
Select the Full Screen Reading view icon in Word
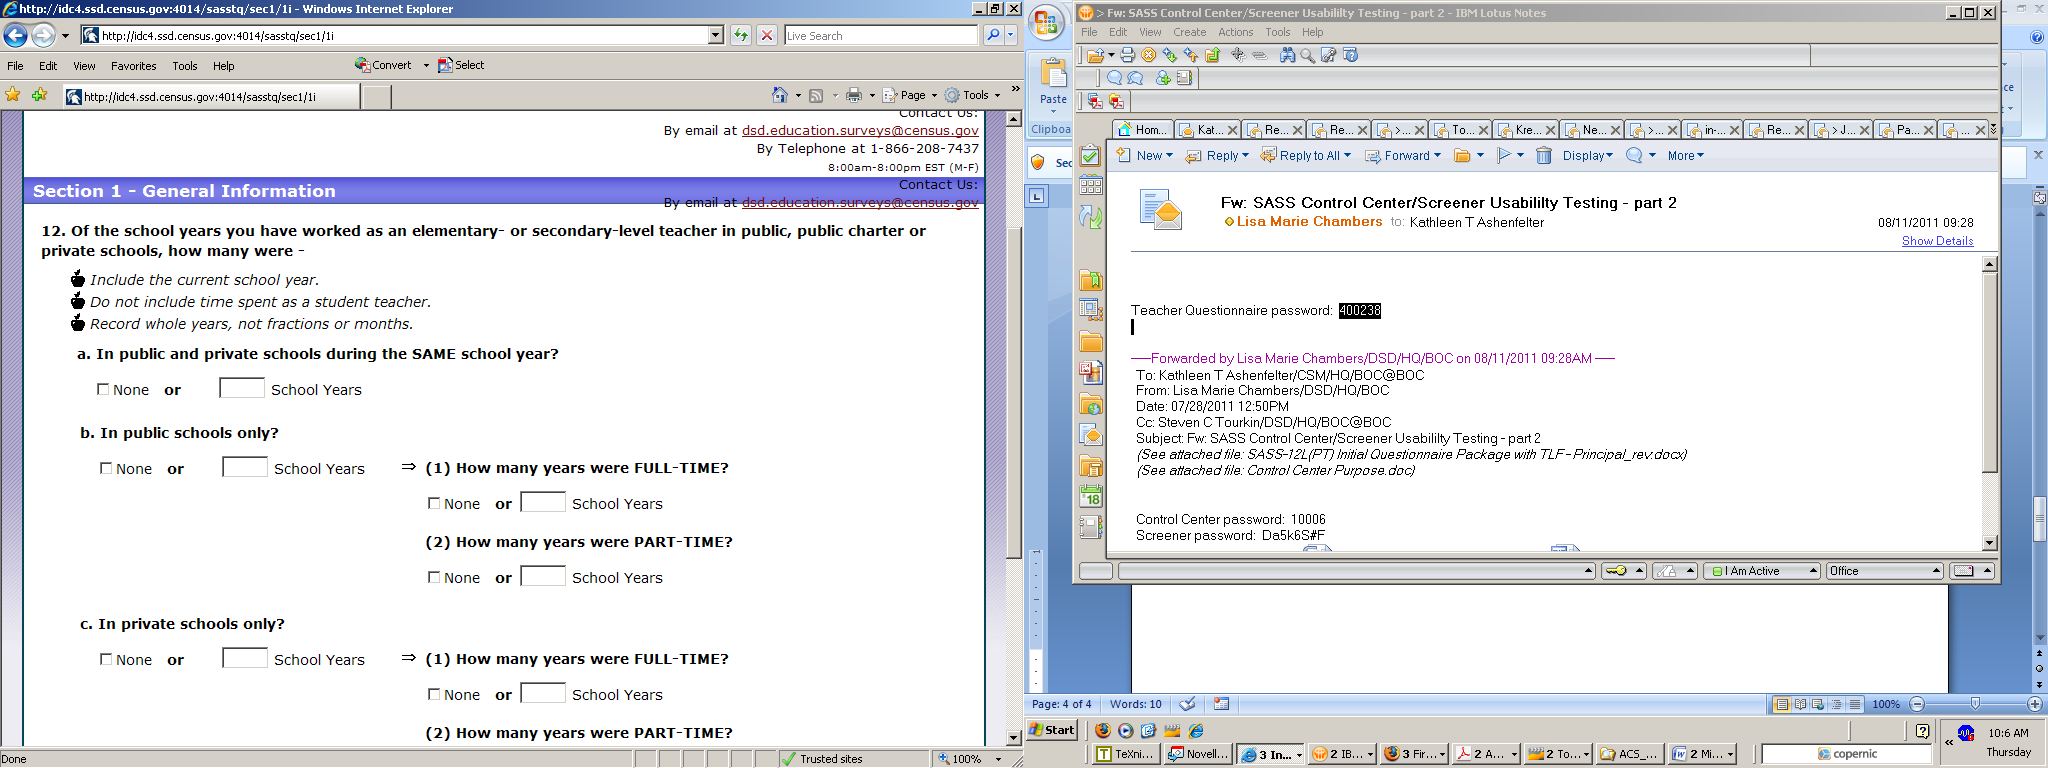point(1800,704)
